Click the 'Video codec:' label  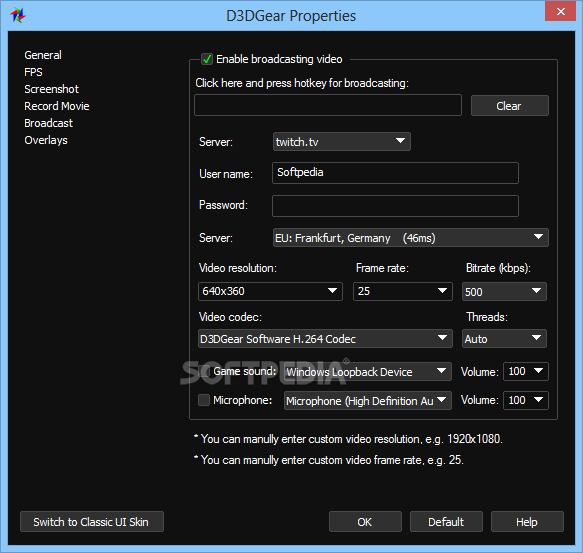(230, 317)
